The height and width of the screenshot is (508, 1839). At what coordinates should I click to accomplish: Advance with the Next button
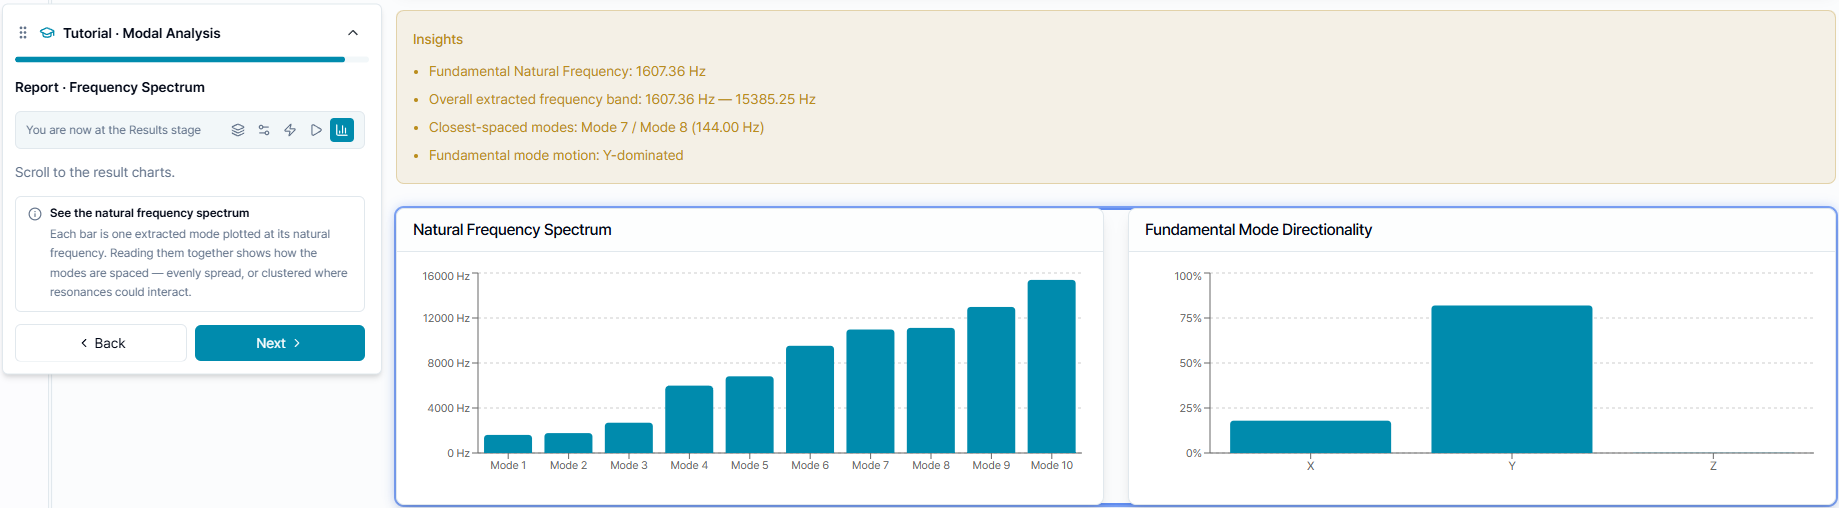point(280,343)
